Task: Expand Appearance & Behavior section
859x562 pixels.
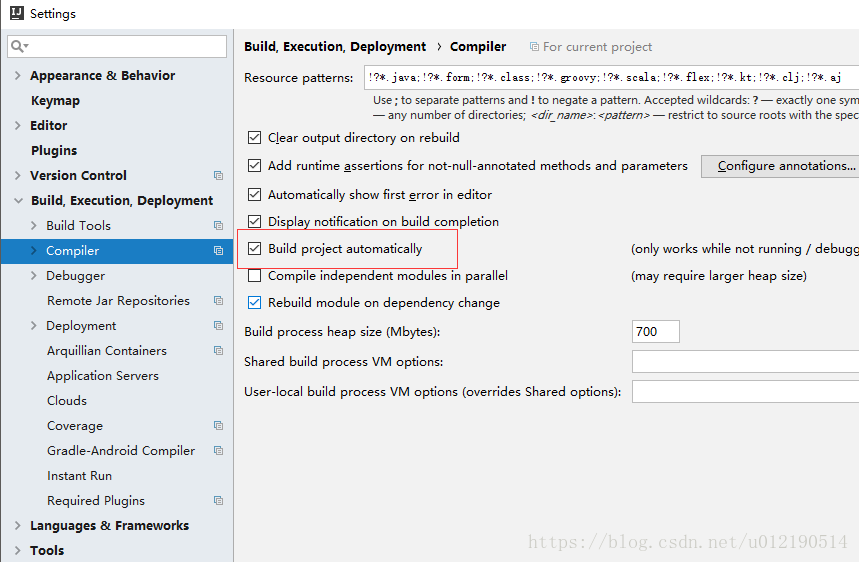Action: click(18, 76)
